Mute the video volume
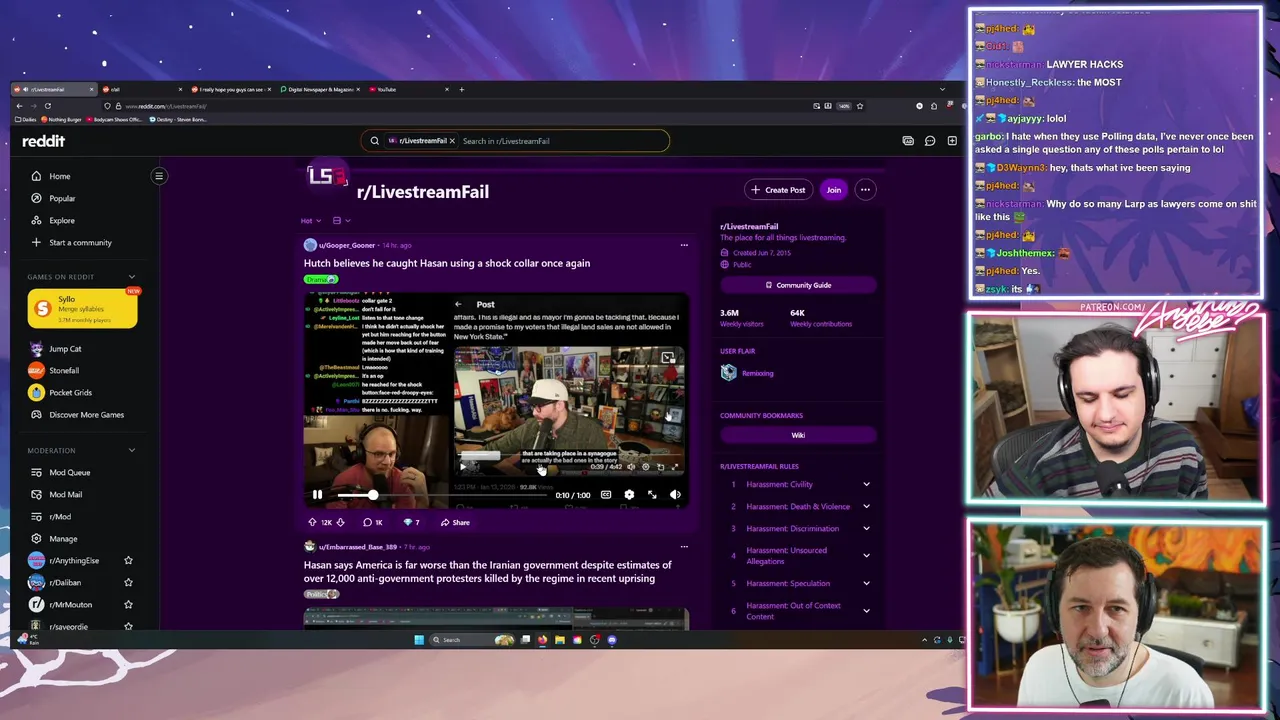1280x720 pixels. click(675, 495)
